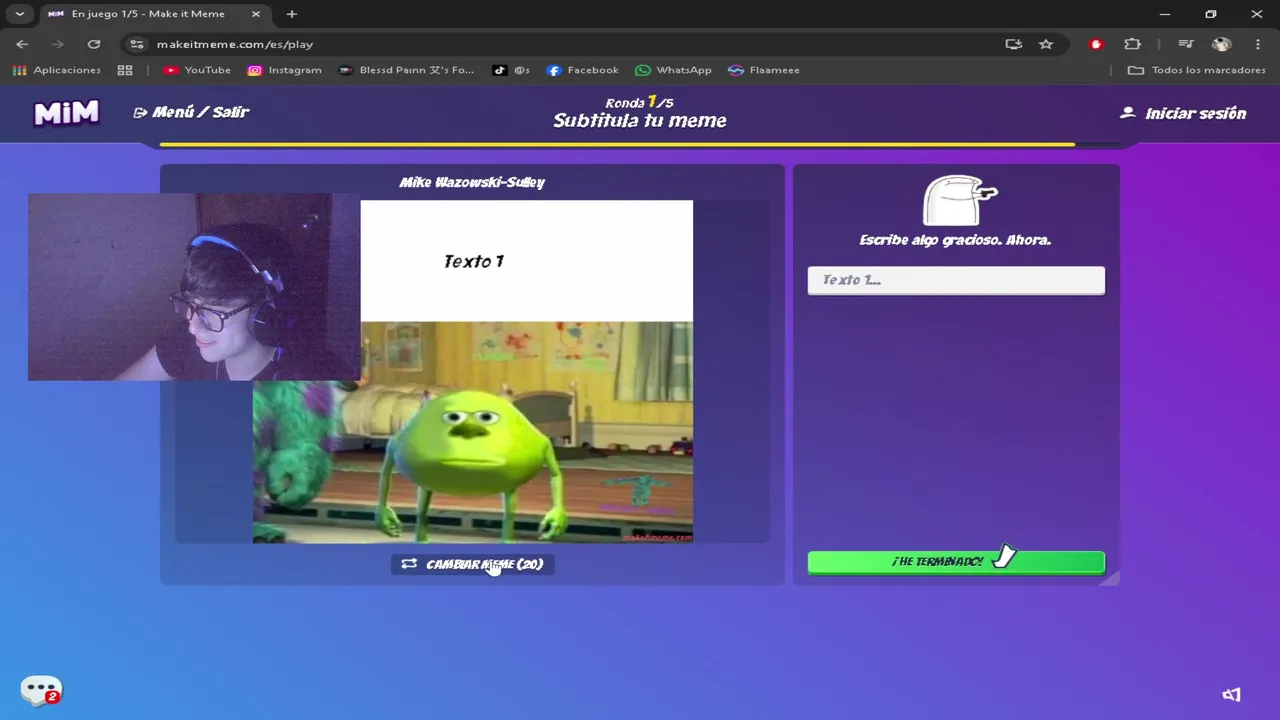Open a new tab

pyautogui.click(x=292, y=14)
